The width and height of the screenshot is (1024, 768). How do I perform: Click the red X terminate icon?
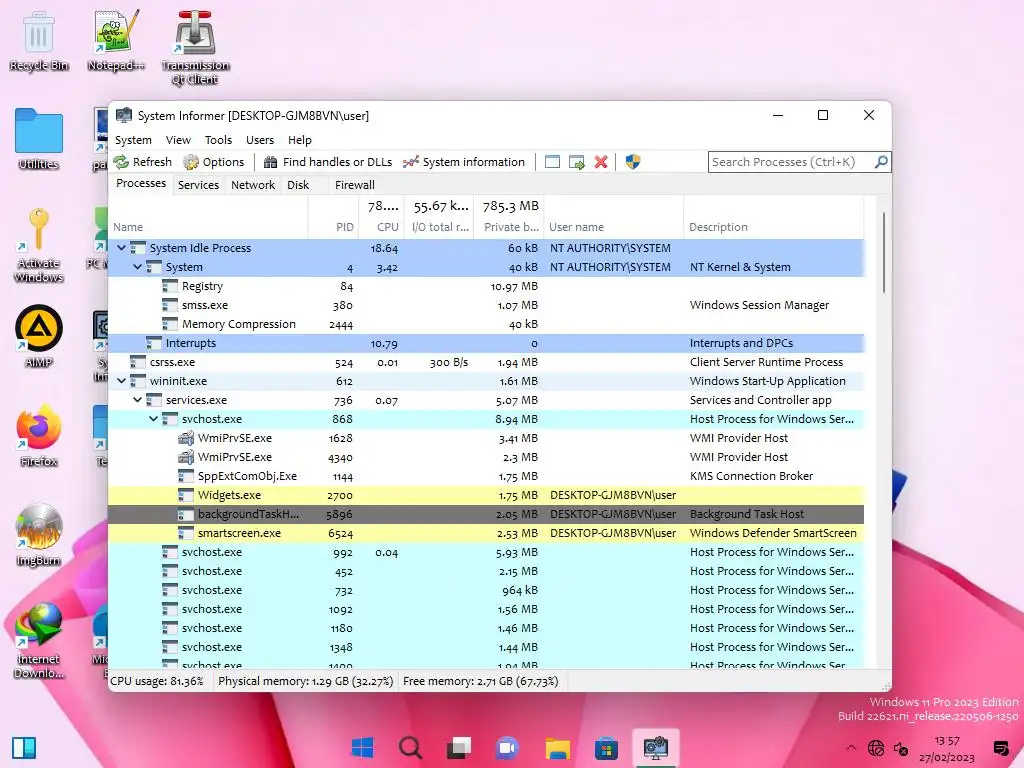coord(601,162)
